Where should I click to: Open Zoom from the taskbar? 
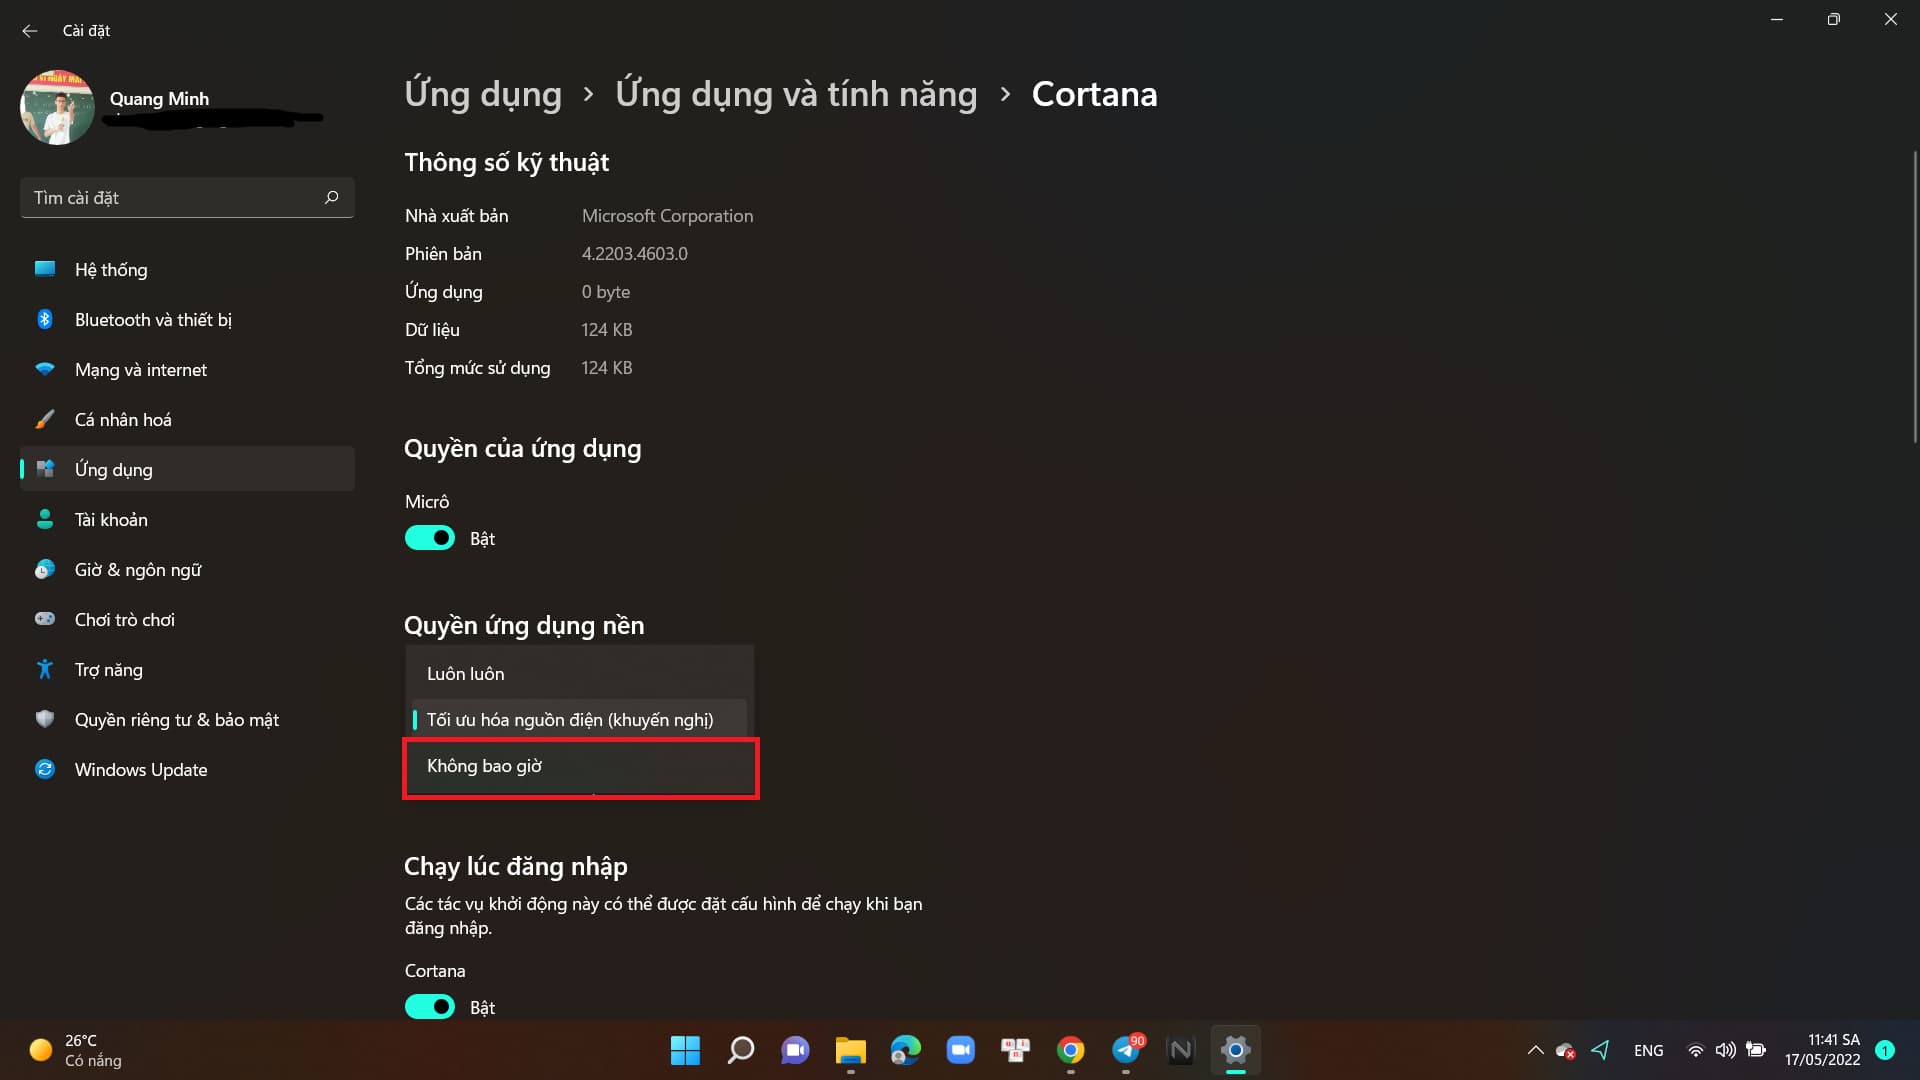click(x=960, y=1050)
